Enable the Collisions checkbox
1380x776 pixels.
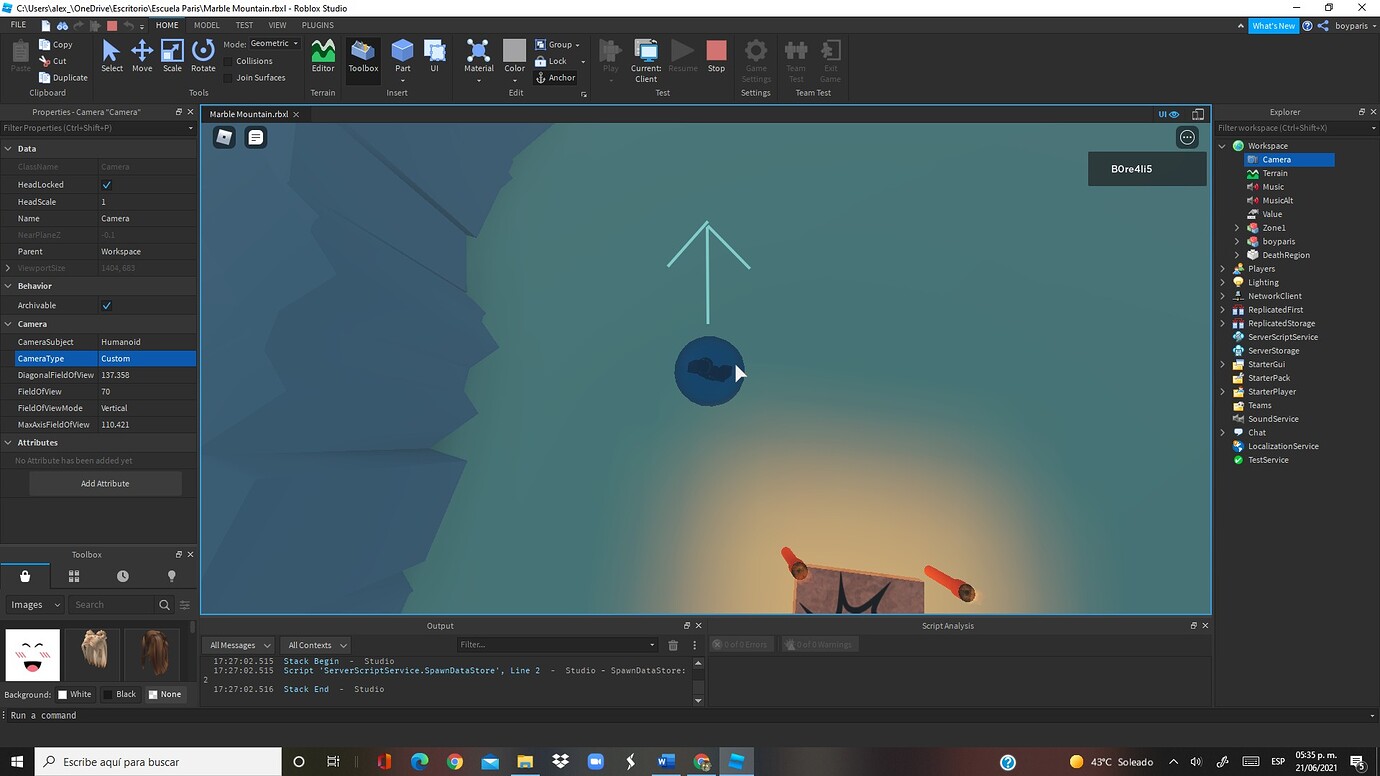[x=228, y=60]
